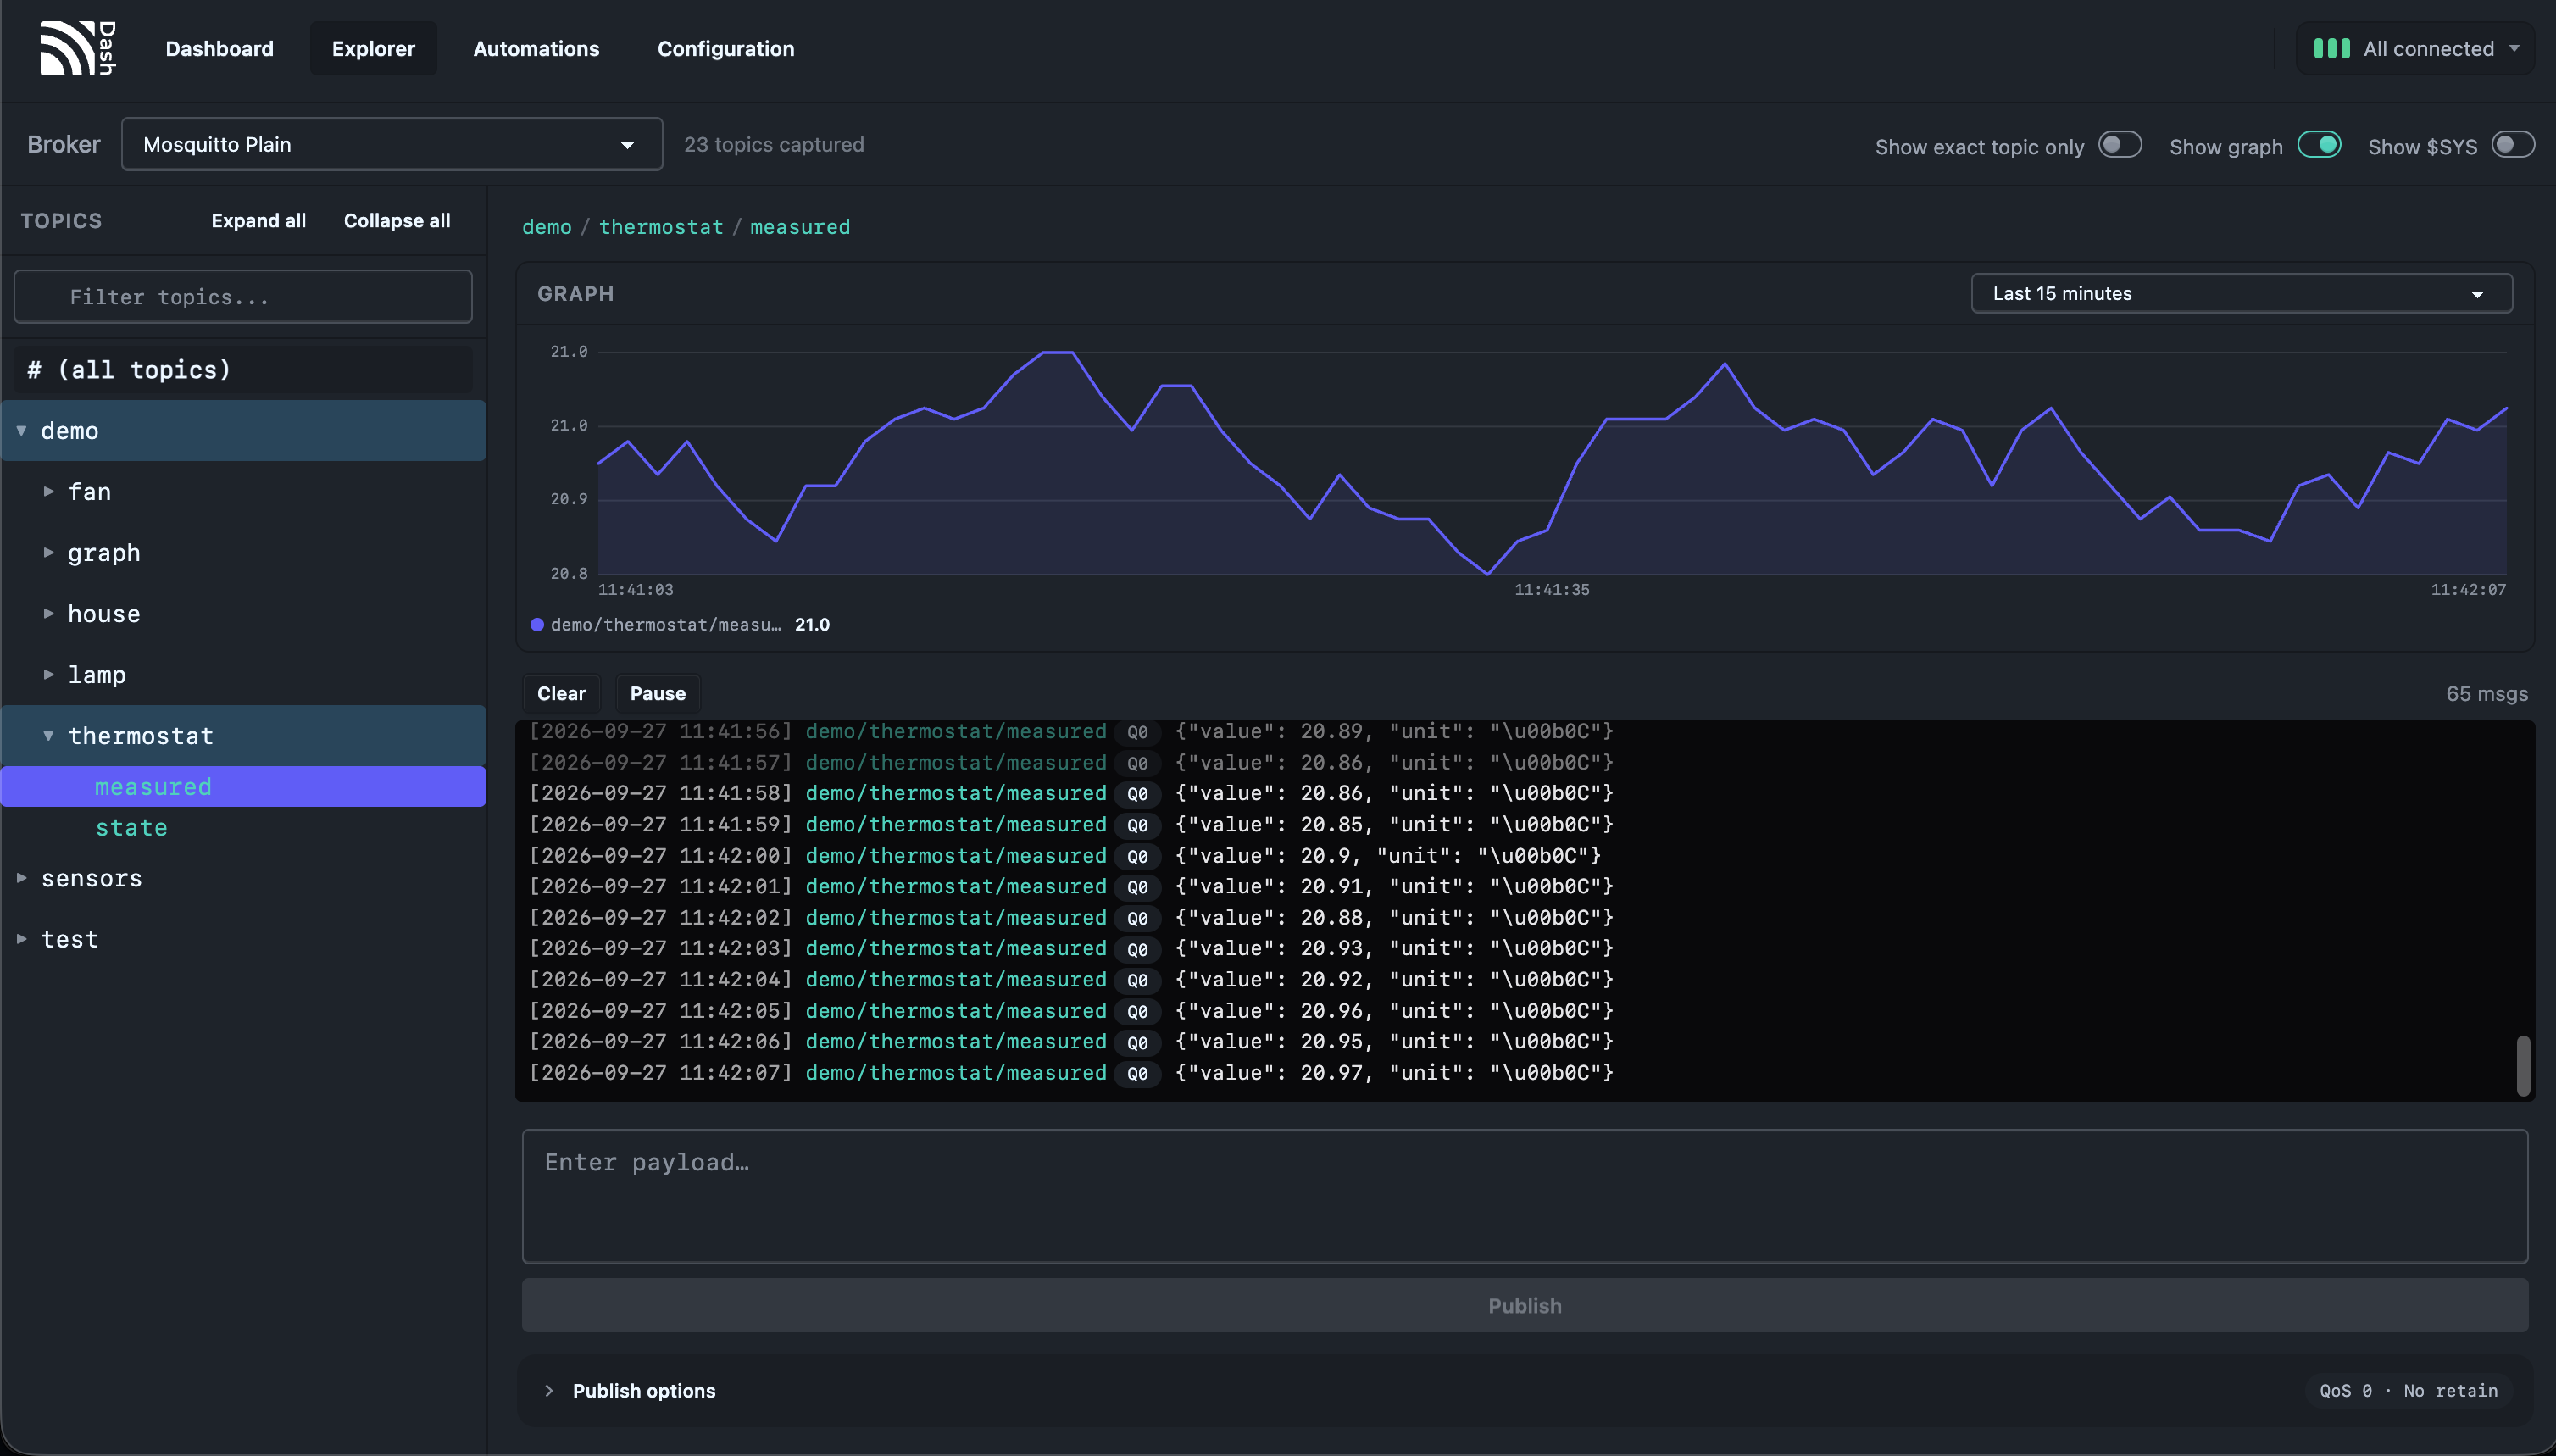Open the Automations tab
The width and height of the screenshot is (2556, 1456).
(x=536, y=48)
